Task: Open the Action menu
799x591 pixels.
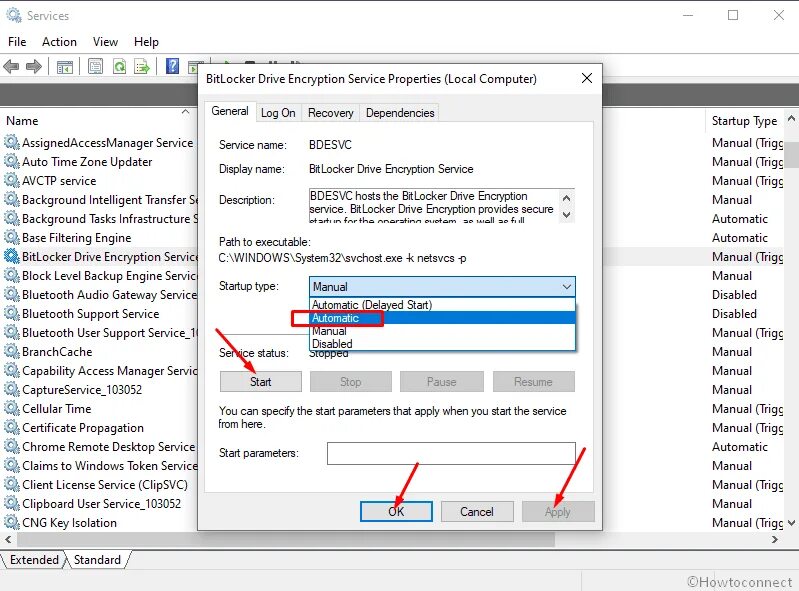Action: 59,42
